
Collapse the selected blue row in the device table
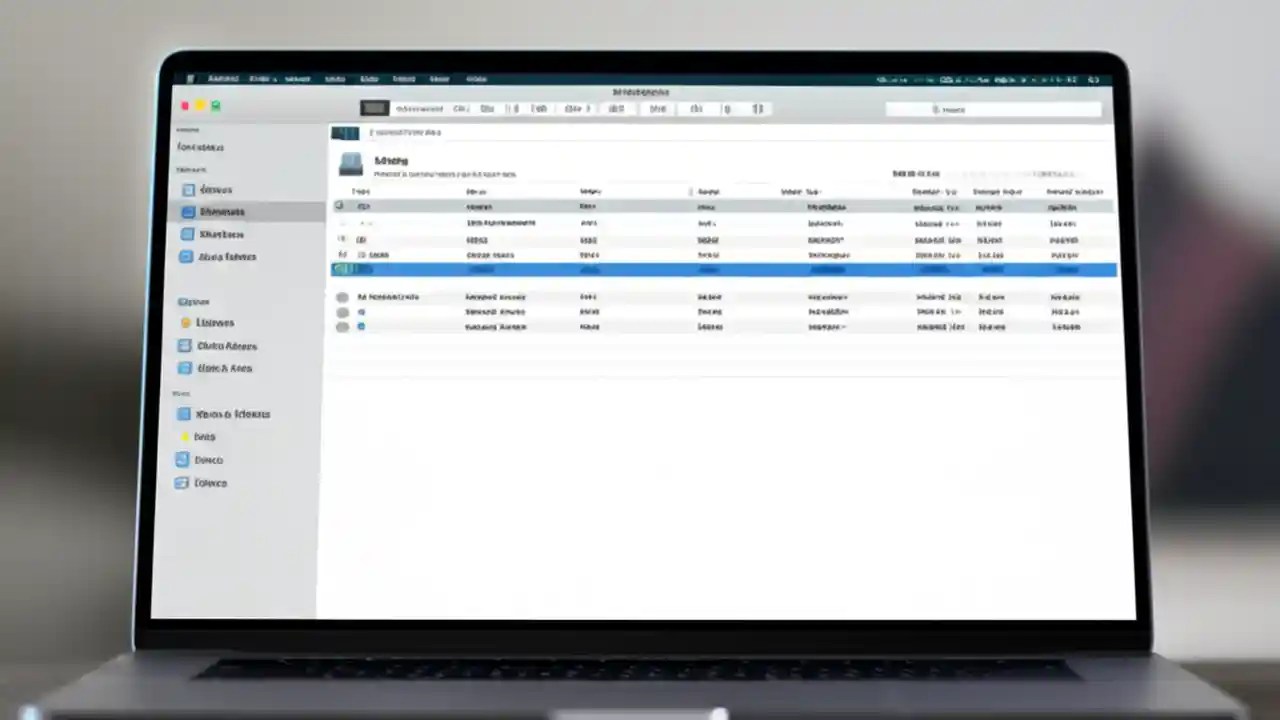(338, 269)
